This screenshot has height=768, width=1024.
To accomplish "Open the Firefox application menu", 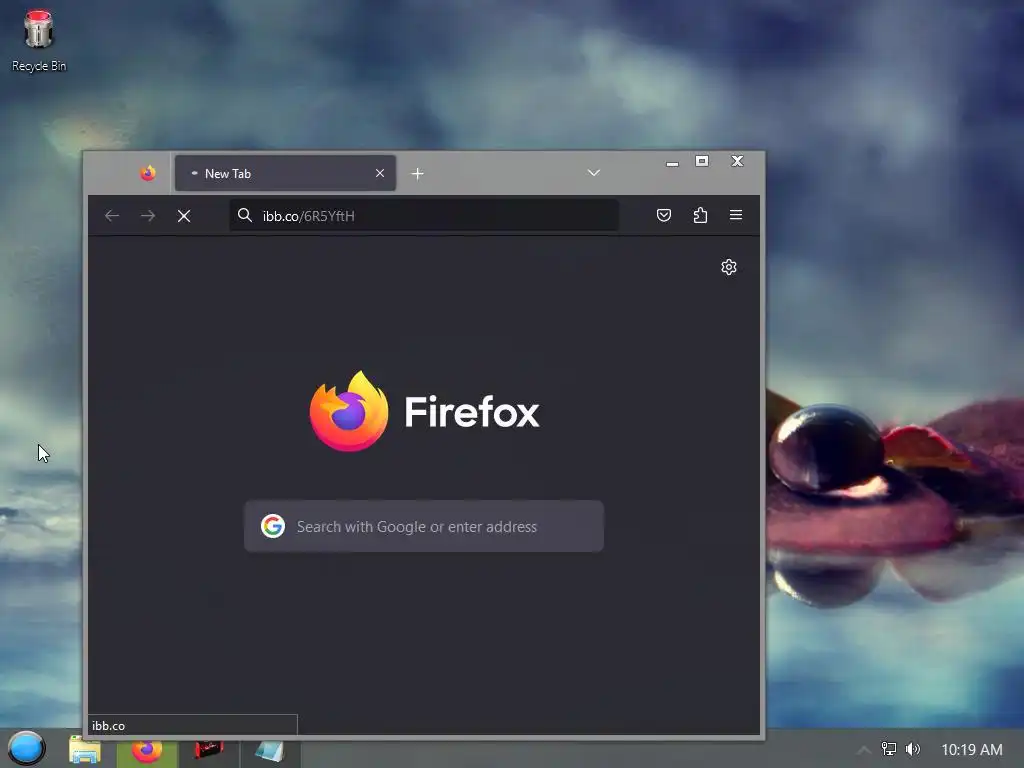I will click(x=736, y=215).
